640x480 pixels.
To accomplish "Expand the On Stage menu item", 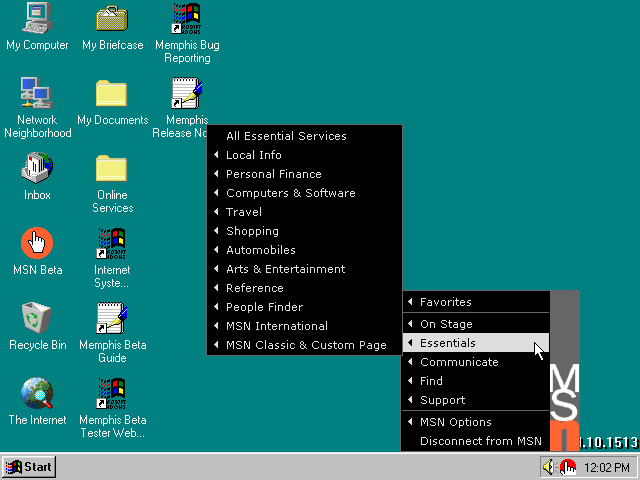I will 476,324.
